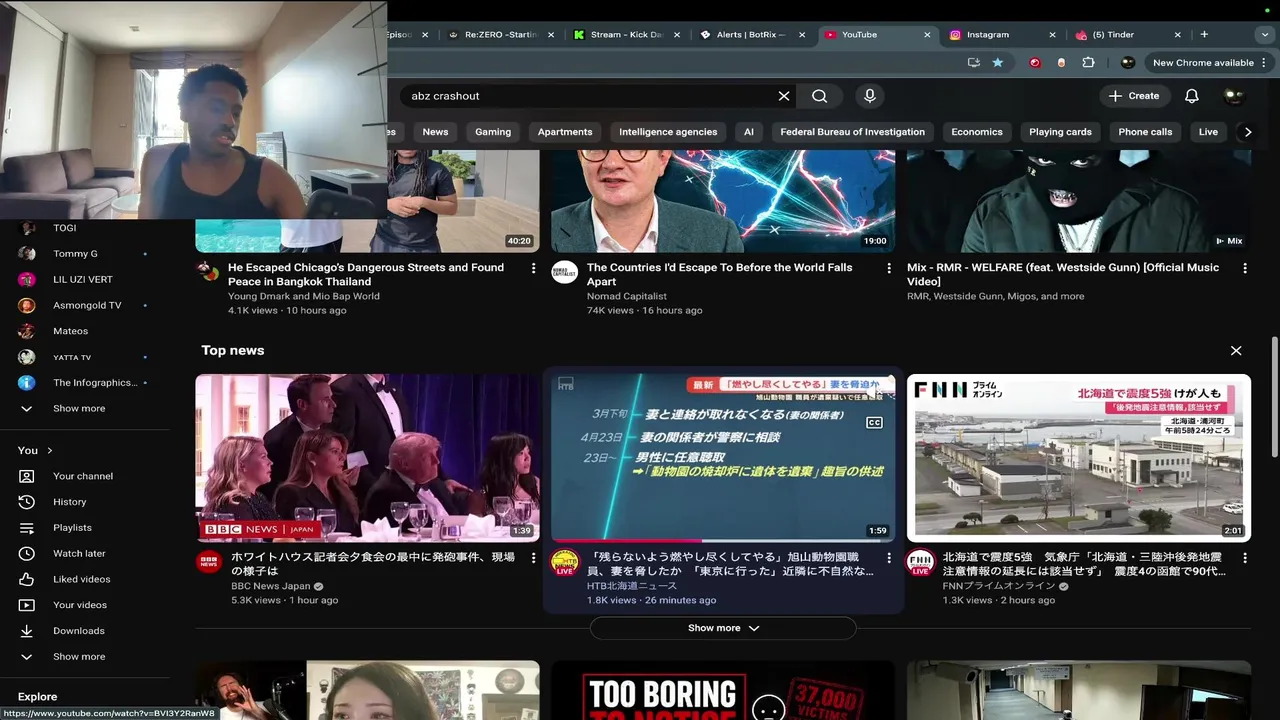Select the Apartments filter chip
The width and height of the screenshot is (1280, 720).
(565, 132)
